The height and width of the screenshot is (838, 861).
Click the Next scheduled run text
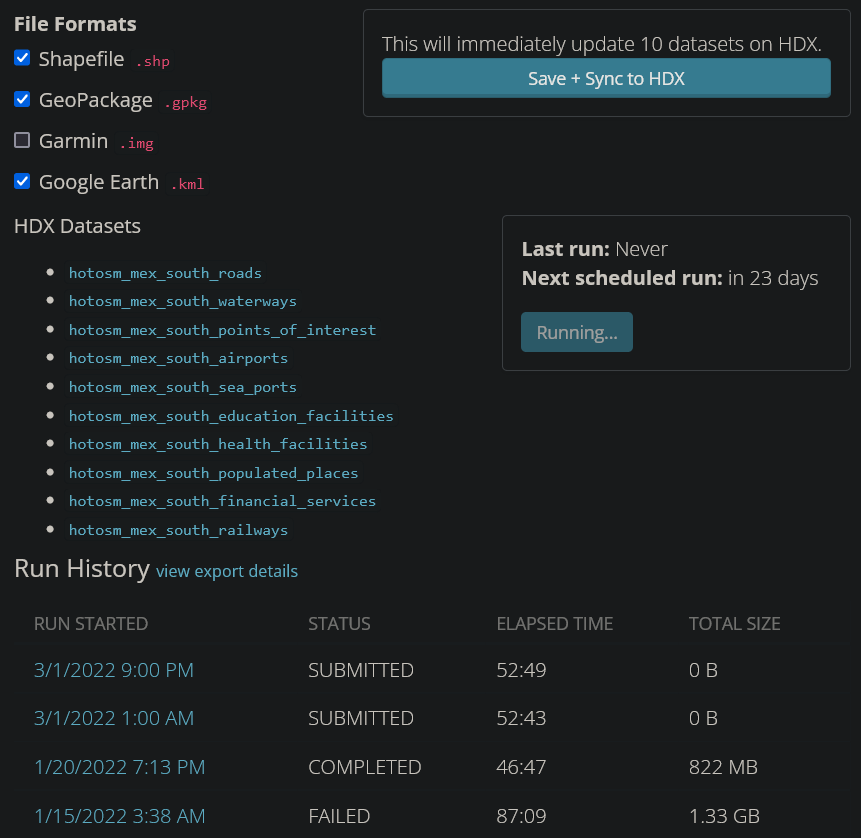point(670,278)
